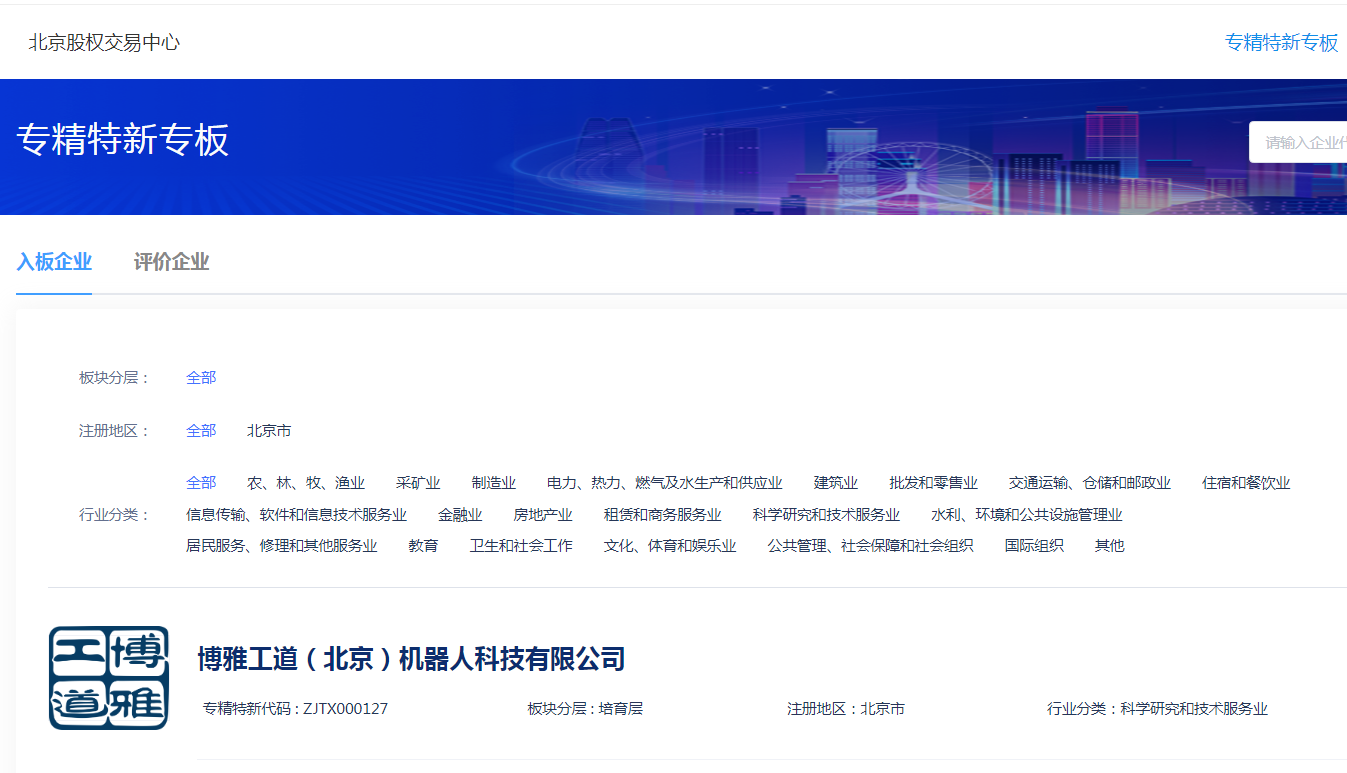This screenshot has width=1347, height=773.
Task: Switch to the 评价企业 tab
Action: click(x=171, y=262)
